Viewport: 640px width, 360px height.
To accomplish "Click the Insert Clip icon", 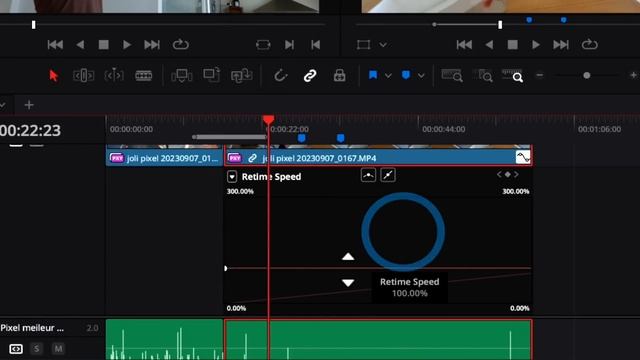I will [182, 76].
